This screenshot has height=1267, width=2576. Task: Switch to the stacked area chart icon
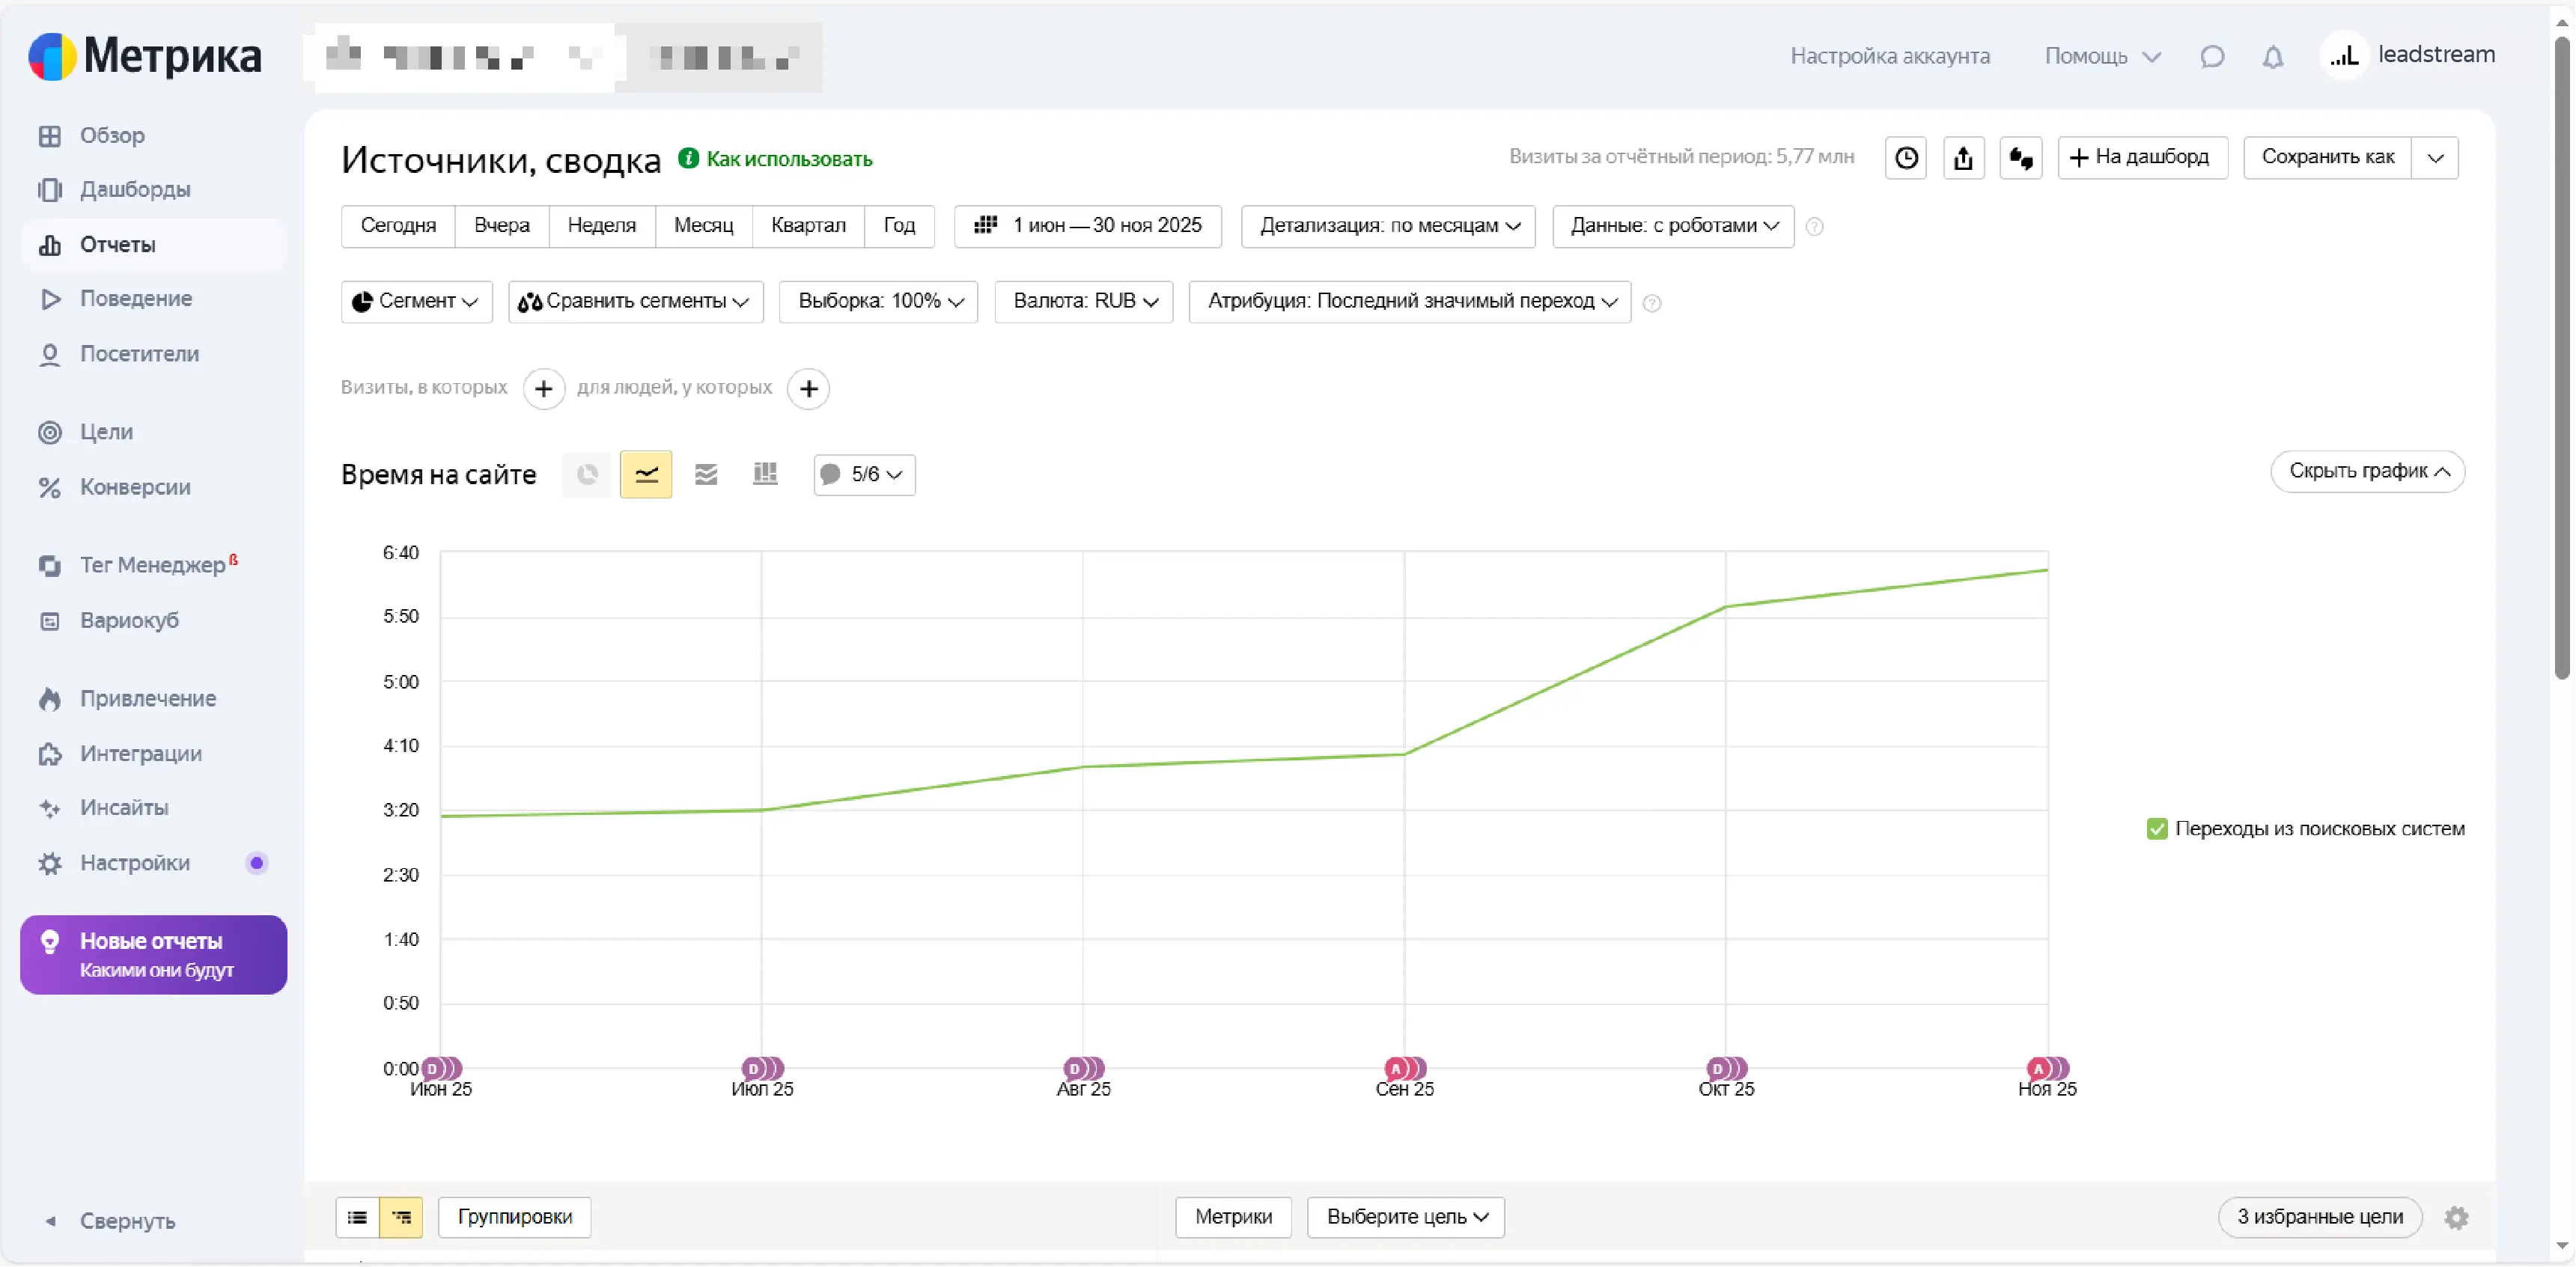[x=706, y=474]
